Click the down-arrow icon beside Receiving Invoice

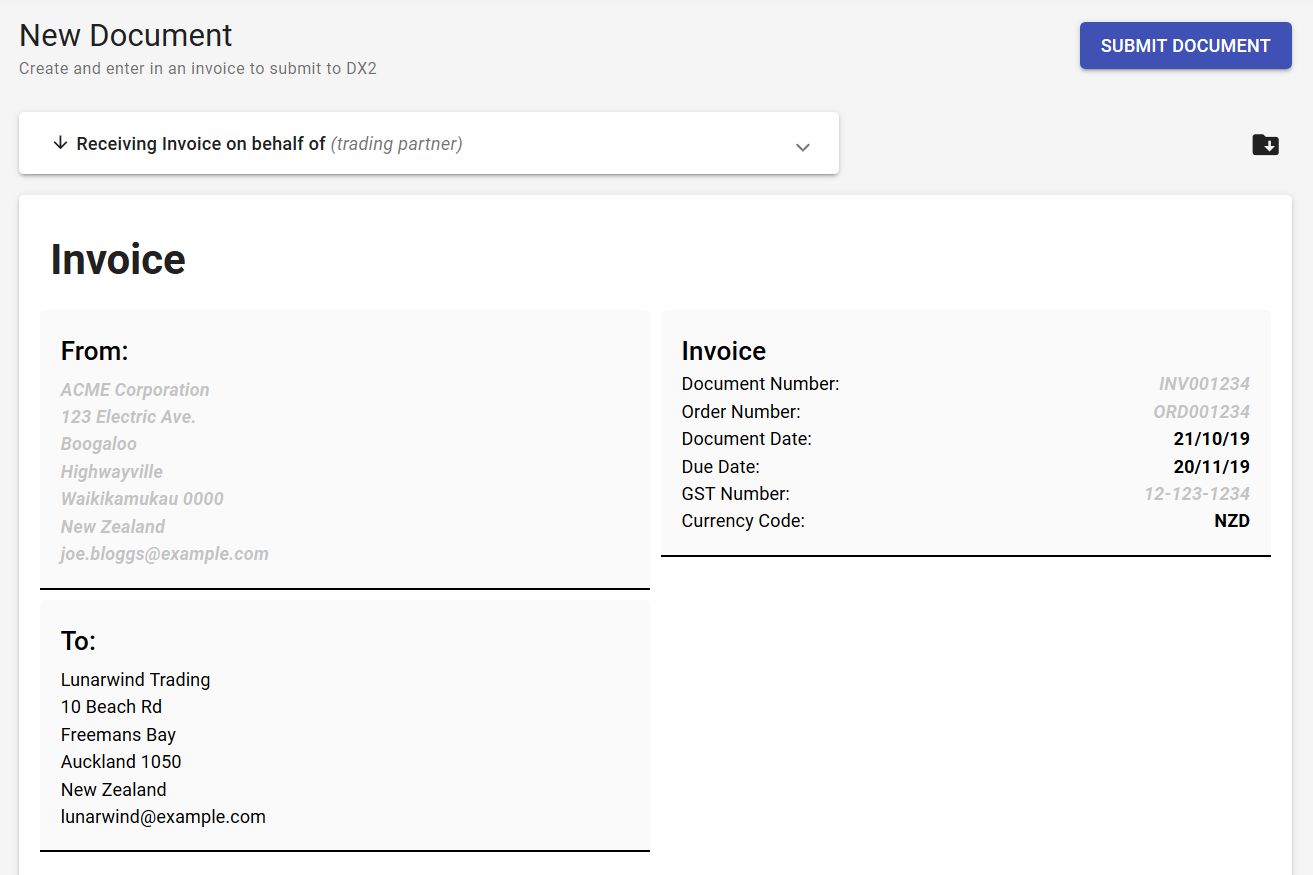(x=60, y=143)
